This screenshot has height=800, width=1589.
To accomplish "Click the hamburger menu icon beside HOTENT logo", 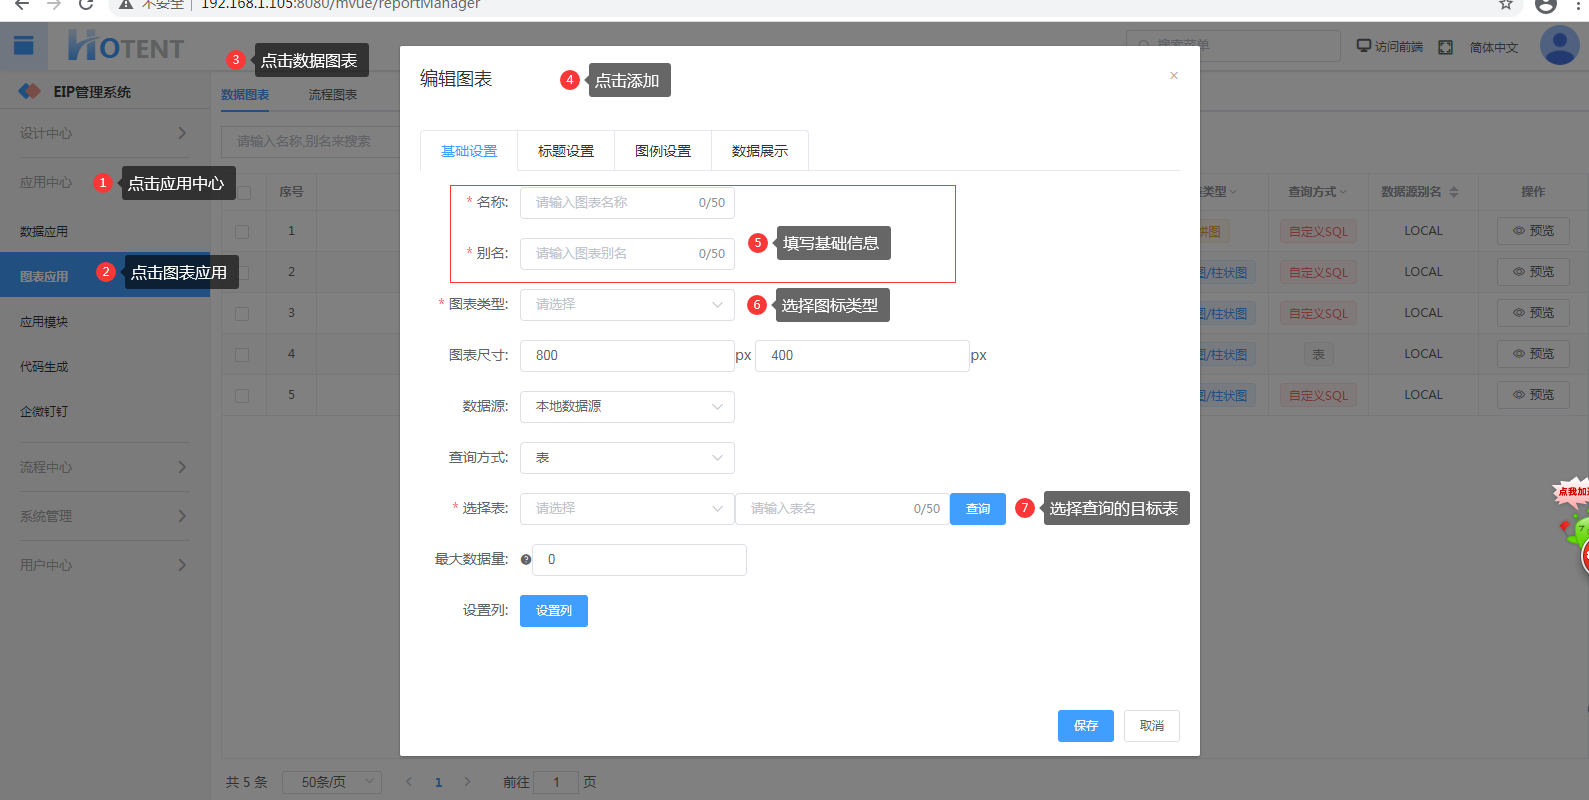I will coord(24,45).
